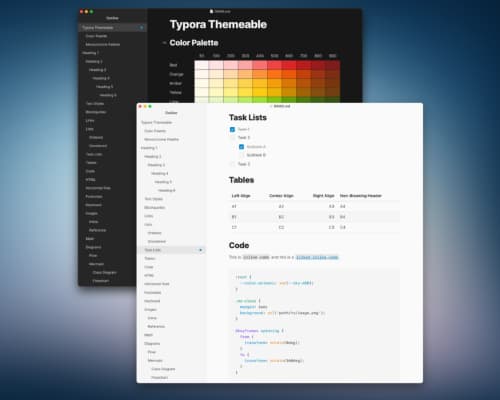This screenshot has width=500, height=400.
Task: Go to Text Styles in light window outline
Action: click(x=154, y=199)
